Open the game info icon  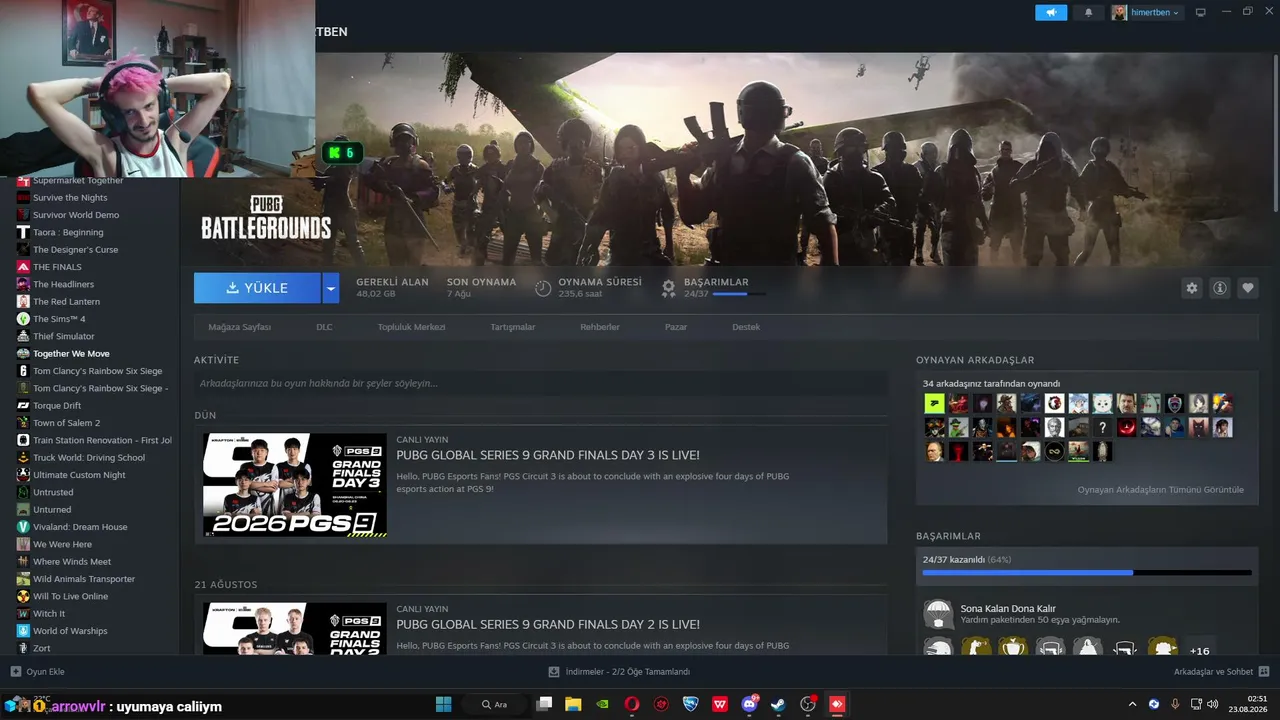point(1220,288)
